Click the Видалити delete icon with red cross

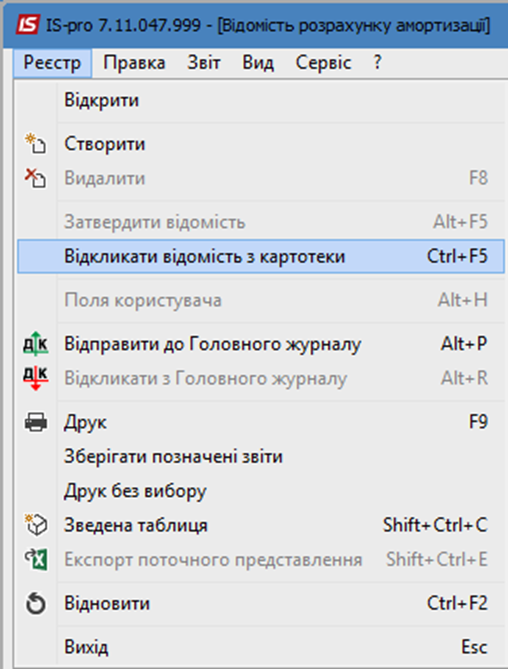click(35, 178)
